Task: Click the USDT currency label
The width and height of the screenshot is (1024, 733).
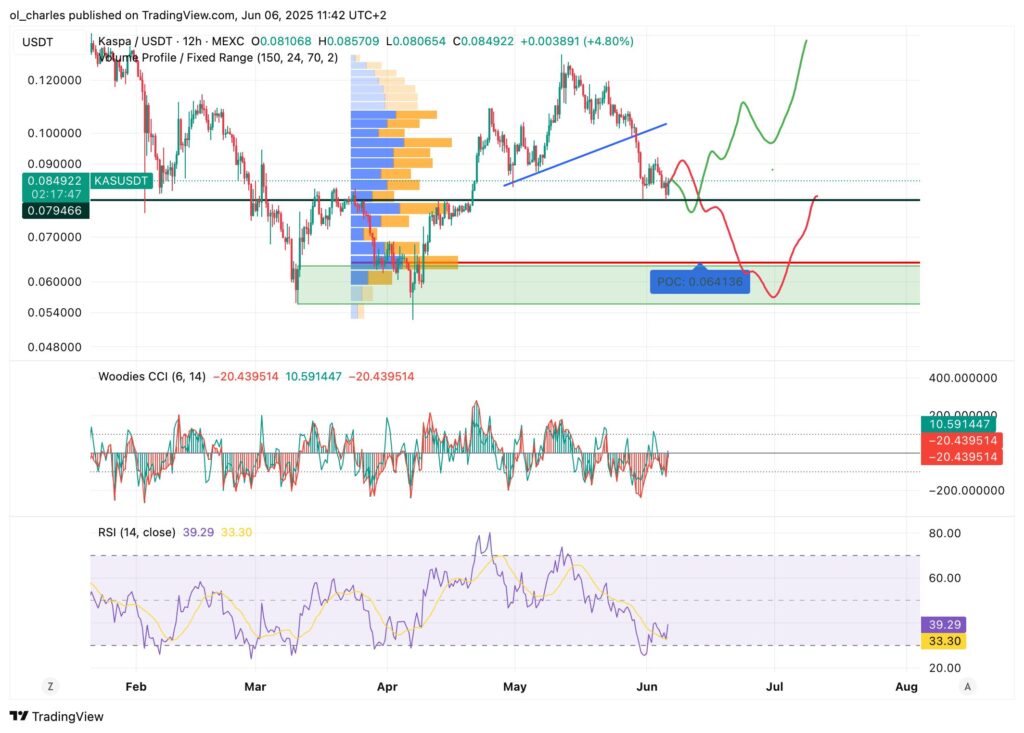Action: tap(36, 41)
